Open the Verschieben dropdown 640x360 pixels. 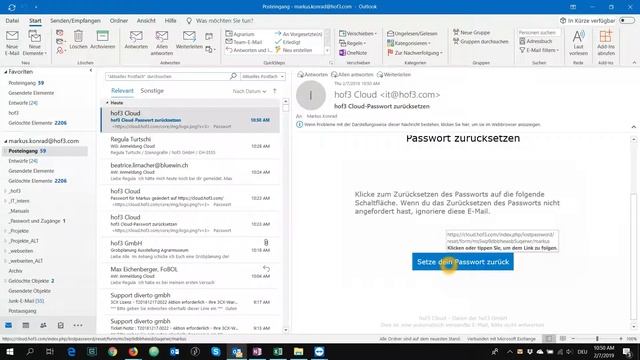(358, 33)
